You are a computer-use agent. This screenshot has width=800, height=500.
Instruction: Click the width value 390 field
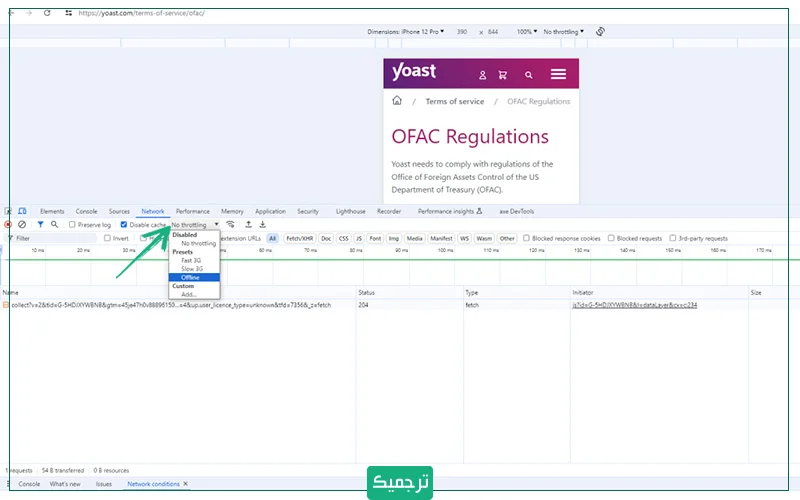point(462,32)
